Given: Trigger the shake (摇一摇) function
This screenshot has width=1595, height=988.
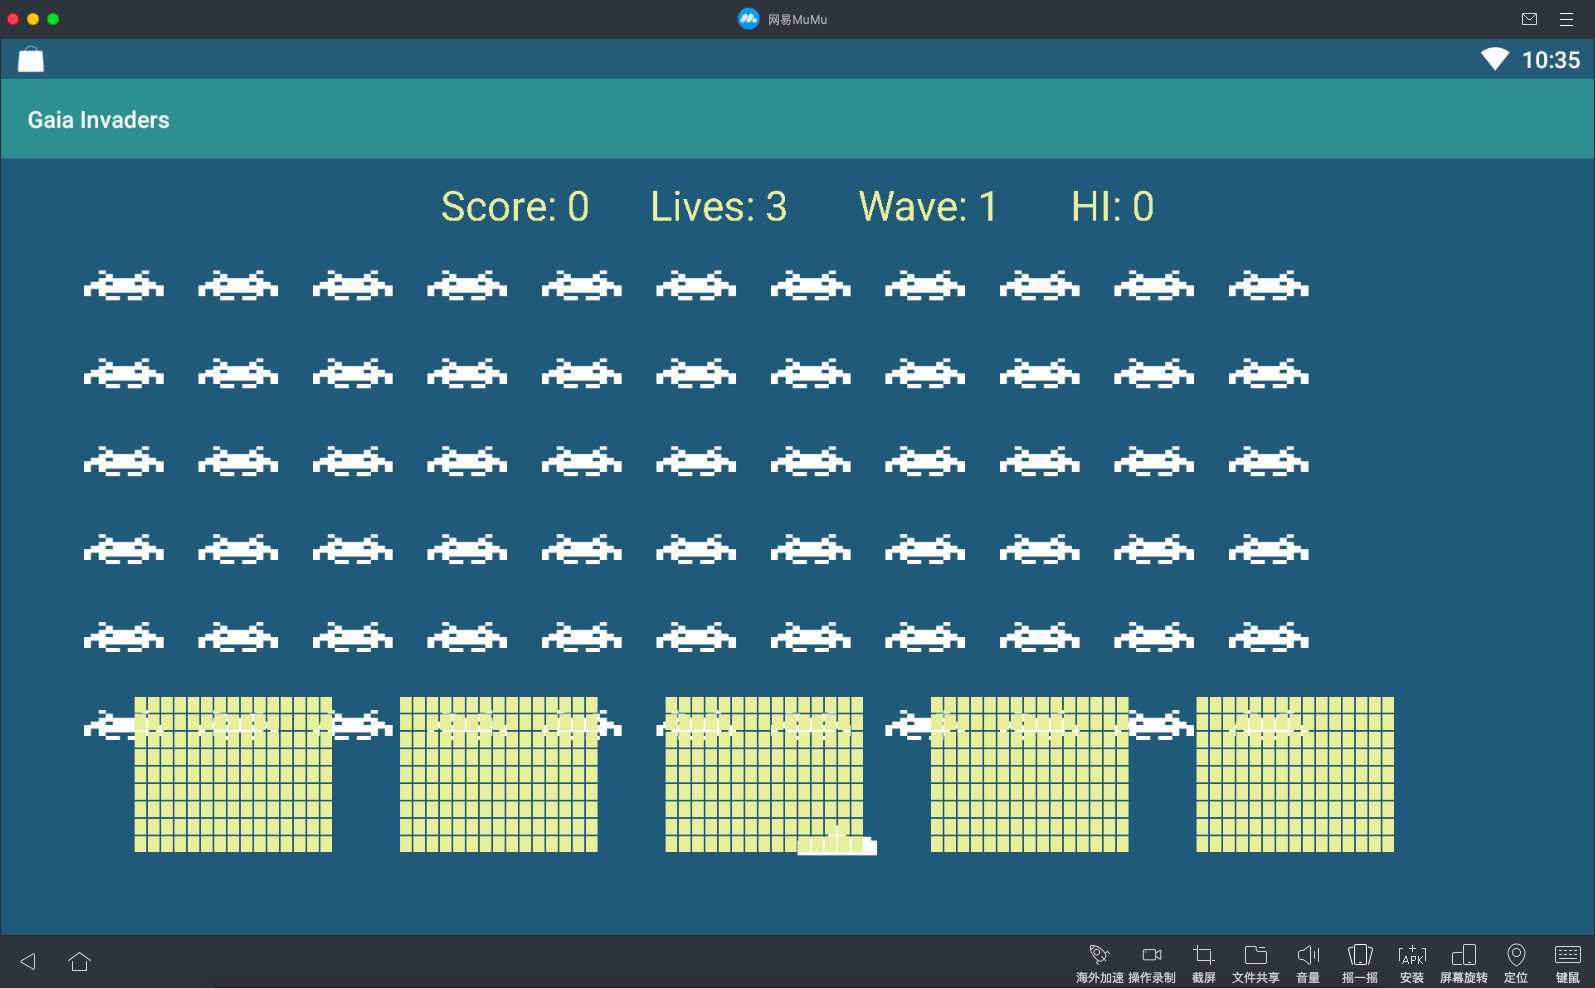Looking at the screenshot, I should point(1360,963).
